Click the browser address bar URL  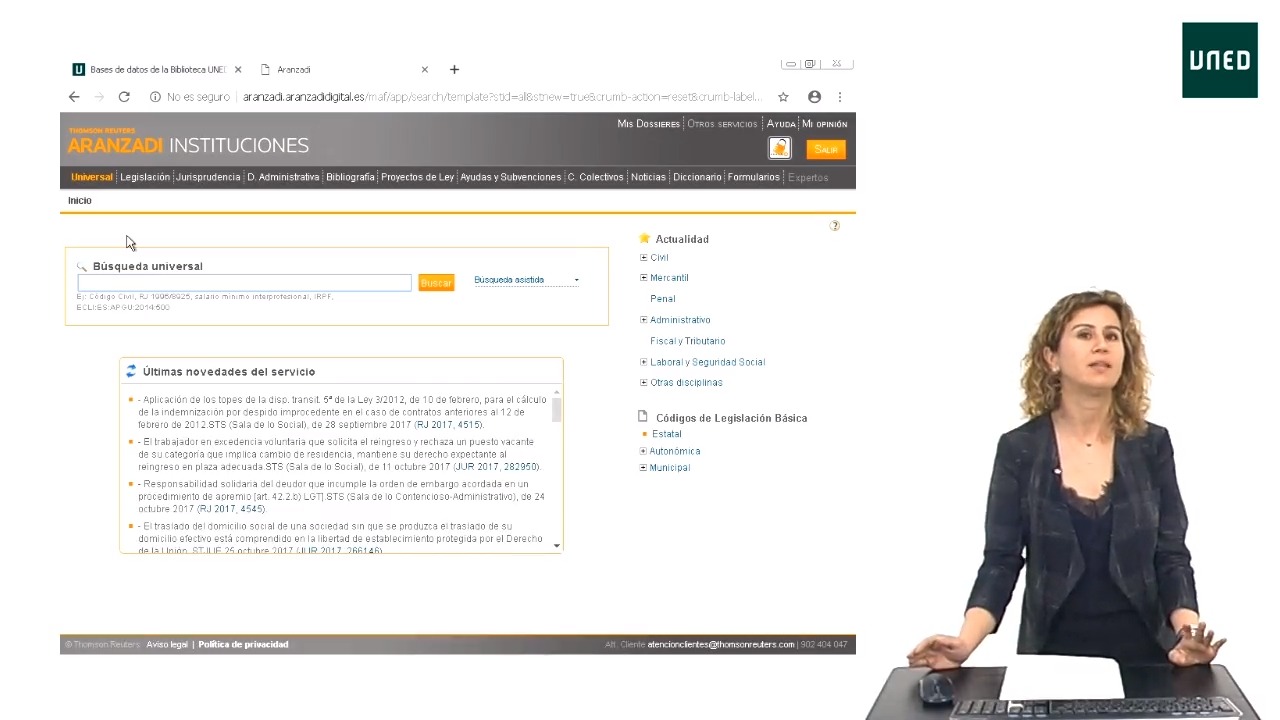tap(502, 97)
